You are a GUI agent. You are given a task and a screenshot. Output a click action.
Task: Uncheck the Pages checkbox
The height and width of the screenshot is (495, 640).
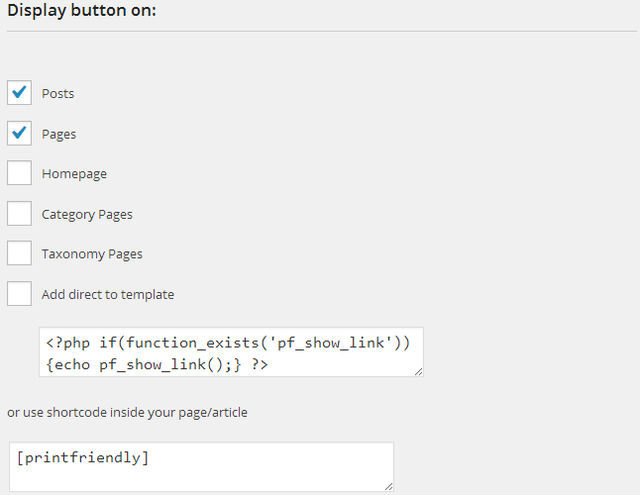point(19,133)
